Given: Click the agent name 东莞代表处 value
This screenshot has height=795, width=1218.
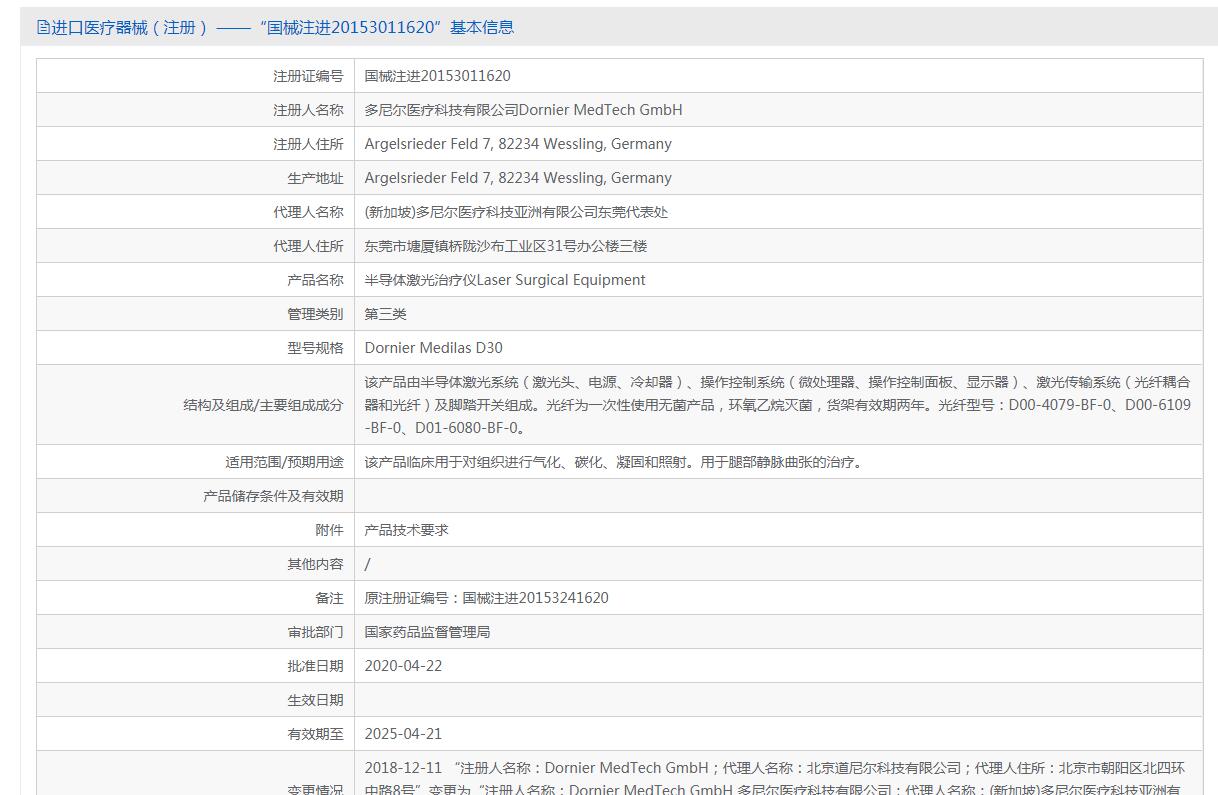Looking at the screenshot, I should 516,212.
